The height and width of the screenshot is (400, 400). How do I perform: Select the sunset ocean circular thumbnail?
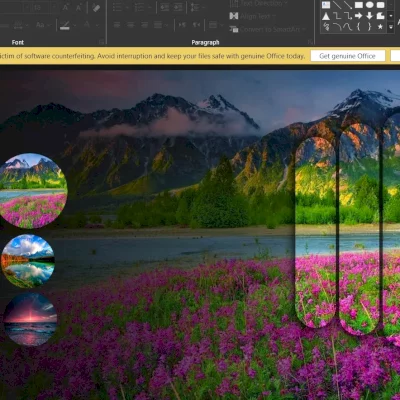(x=30, y=319)
